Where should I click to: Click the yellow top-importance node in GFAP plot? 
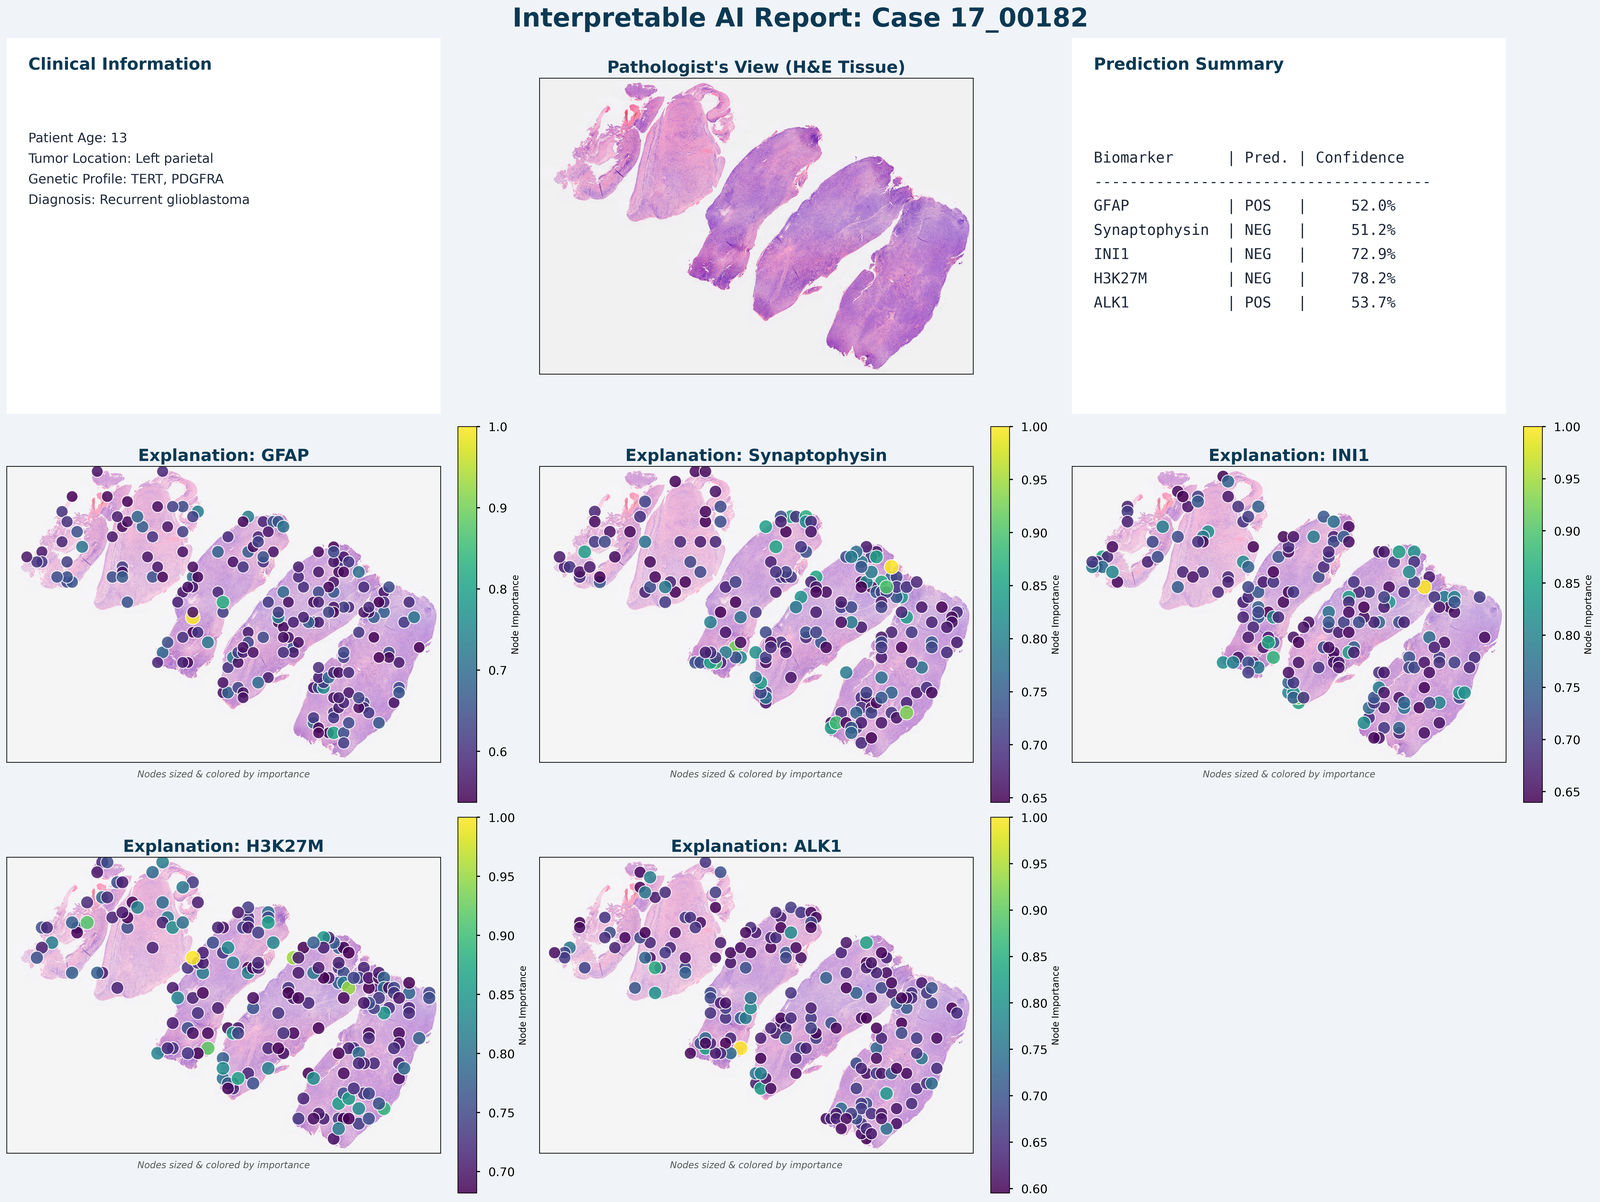[192, 618]
